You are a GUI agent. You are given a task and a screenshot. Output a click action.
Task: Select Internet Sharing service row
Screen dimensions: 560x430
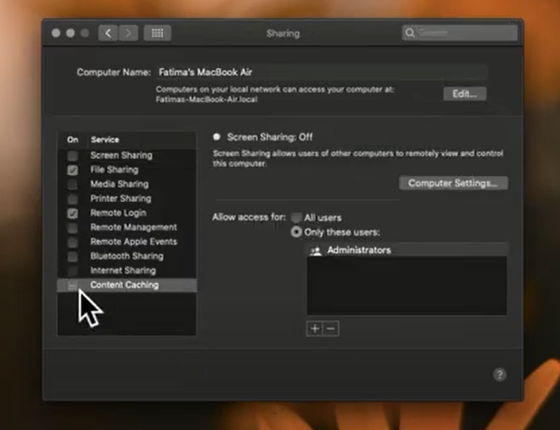tap(127, 271)
